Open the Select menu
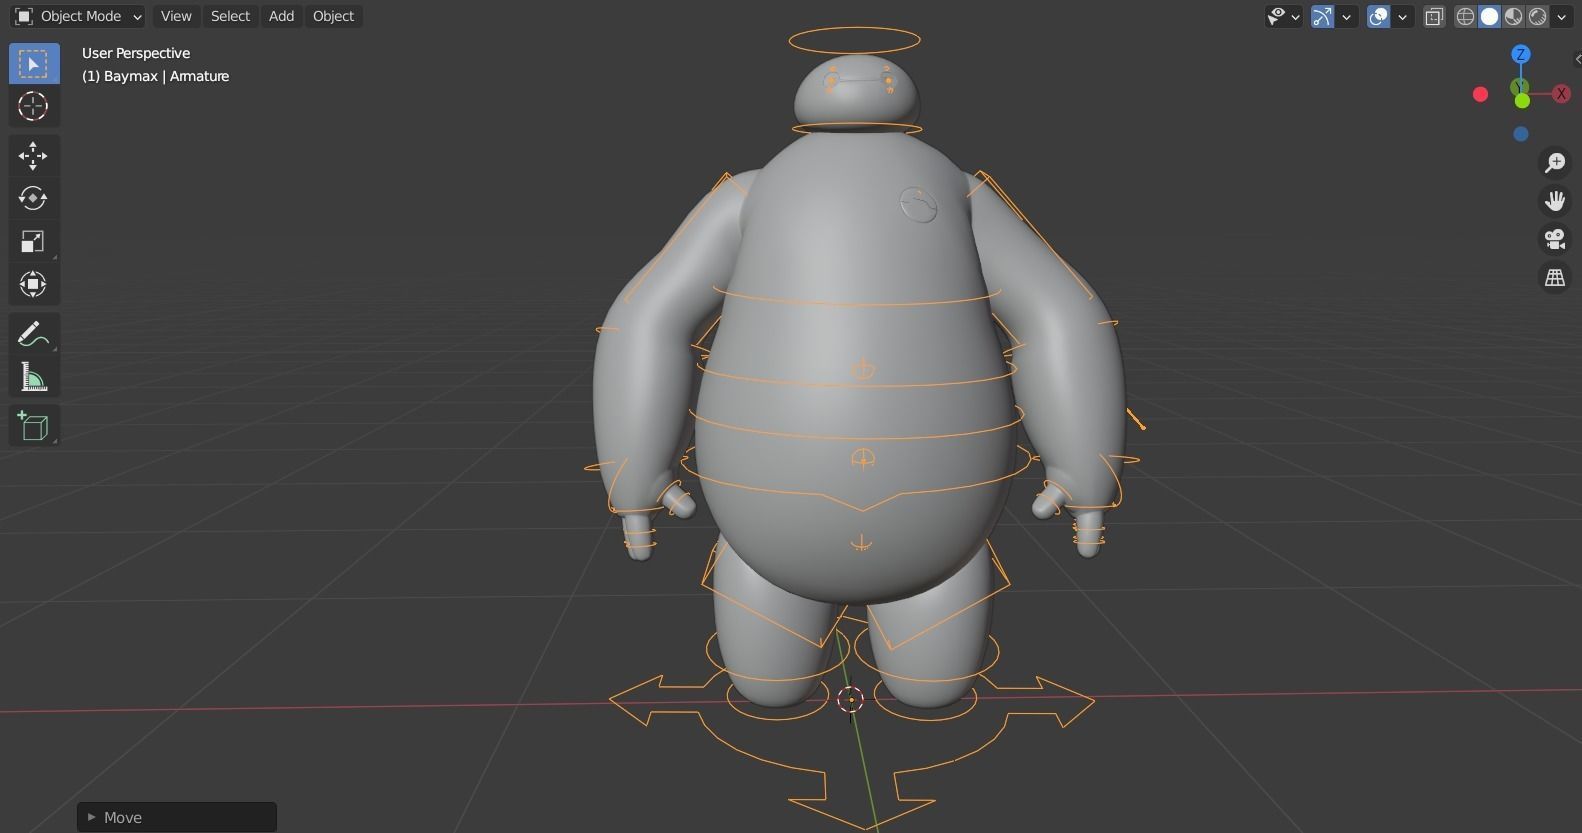Screen dimensions: 1582x833 [230, 16]
